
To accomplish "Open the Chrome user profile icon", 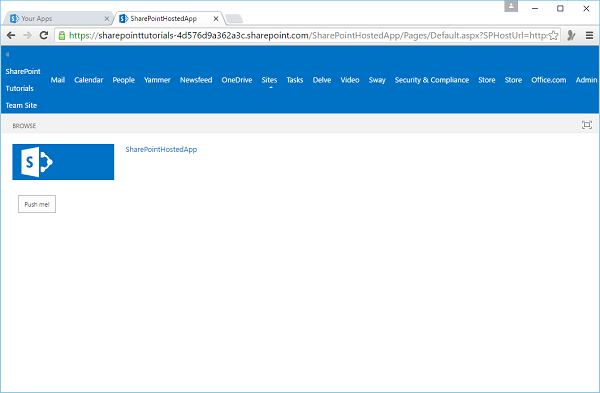I will [x=511, y=6].
